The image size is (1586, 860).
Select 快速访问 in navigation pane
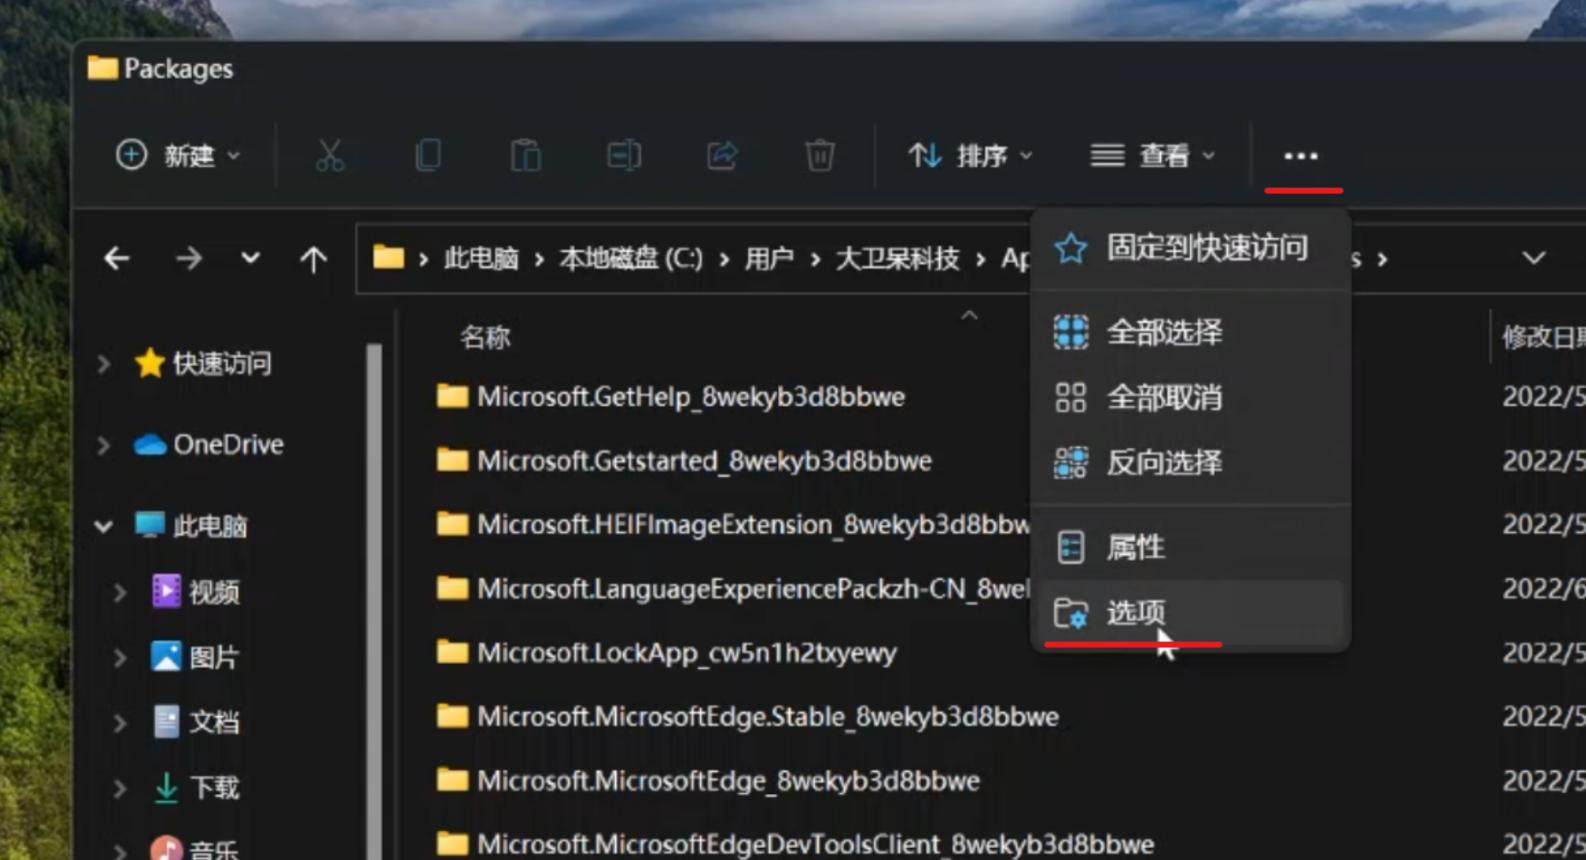[203, 363]
